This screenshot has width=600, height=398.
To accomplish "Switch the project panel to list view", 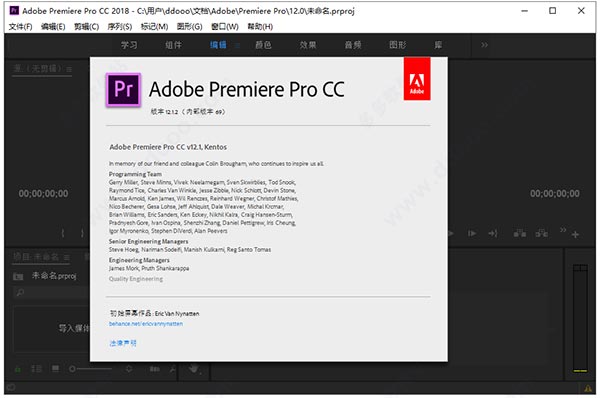I will click(36, 369).
